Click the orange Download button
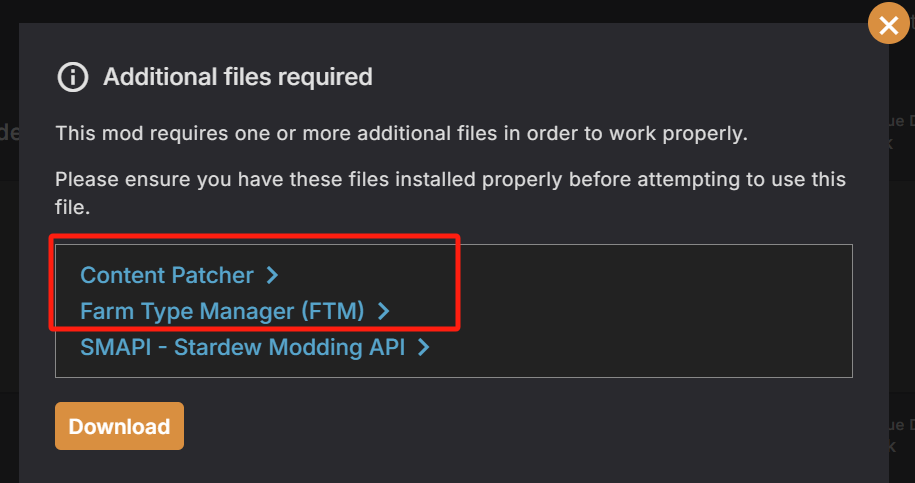The height and width of the screenshot is (483, 915). pyautogui.click(x=120, y=426)
